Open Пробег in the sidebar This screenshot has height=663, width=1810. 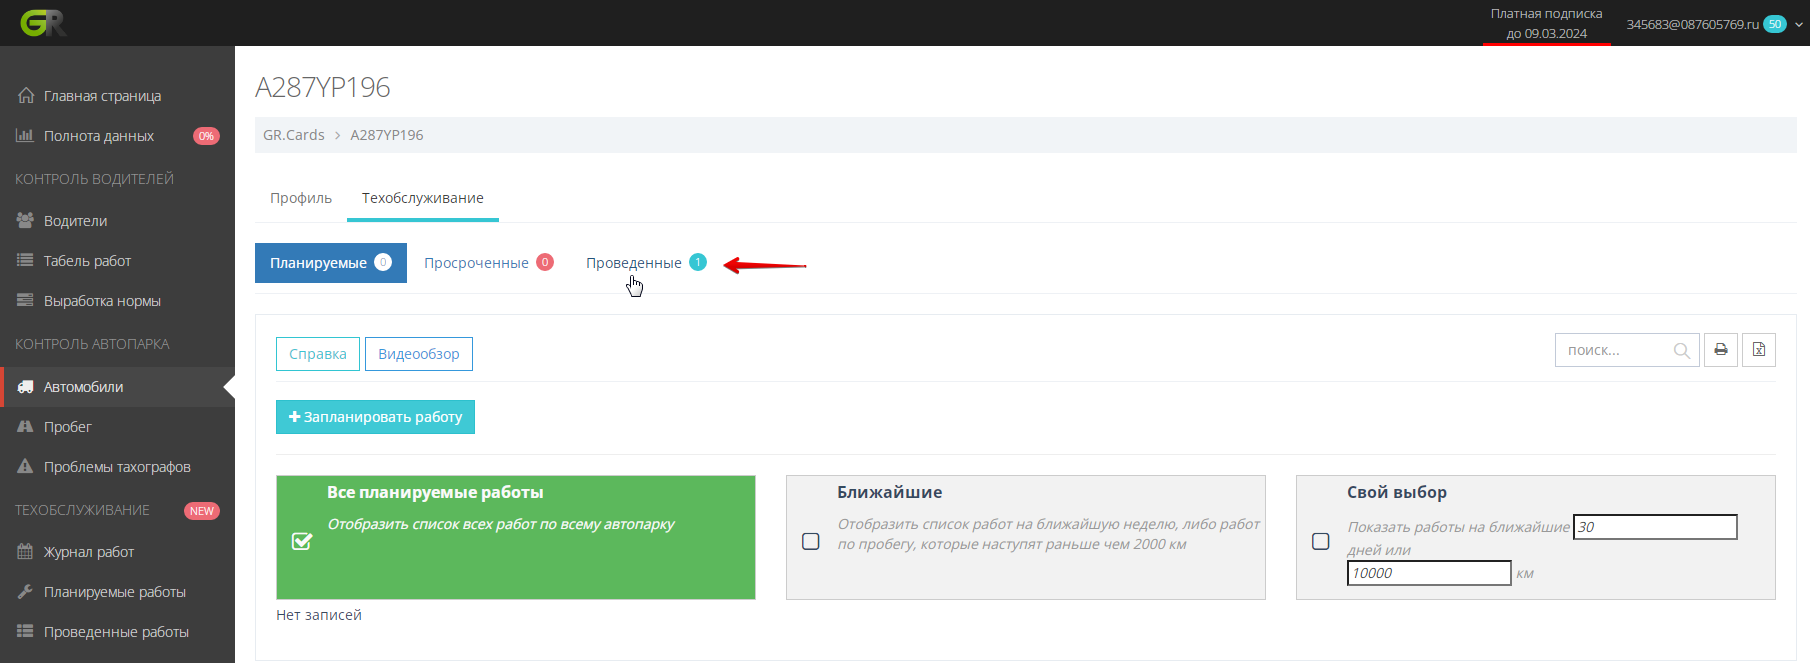coord(67,427)
